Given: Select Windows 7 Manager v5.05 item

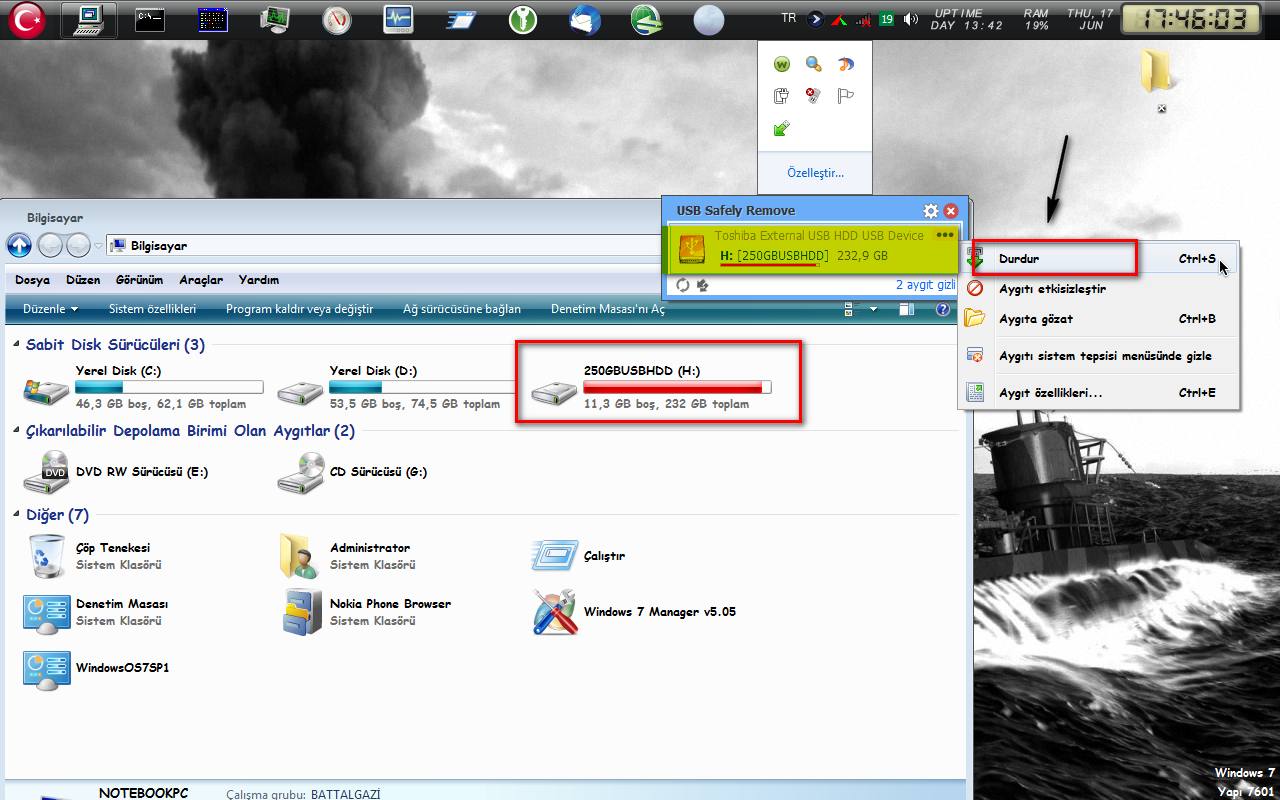Looking at the screenshot, I should coord(634,612).
